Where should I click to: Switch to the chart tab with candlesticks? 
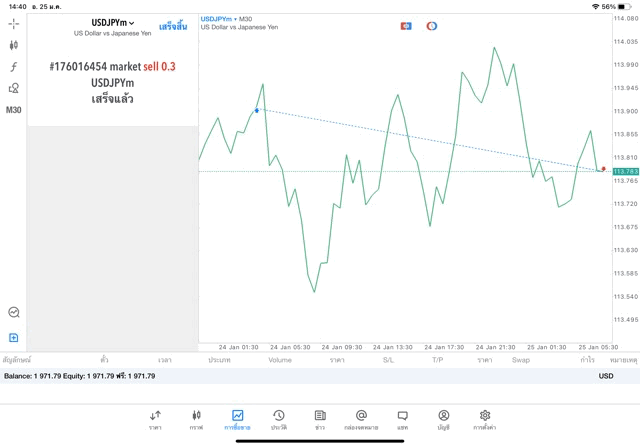click(x=196, y=418)
